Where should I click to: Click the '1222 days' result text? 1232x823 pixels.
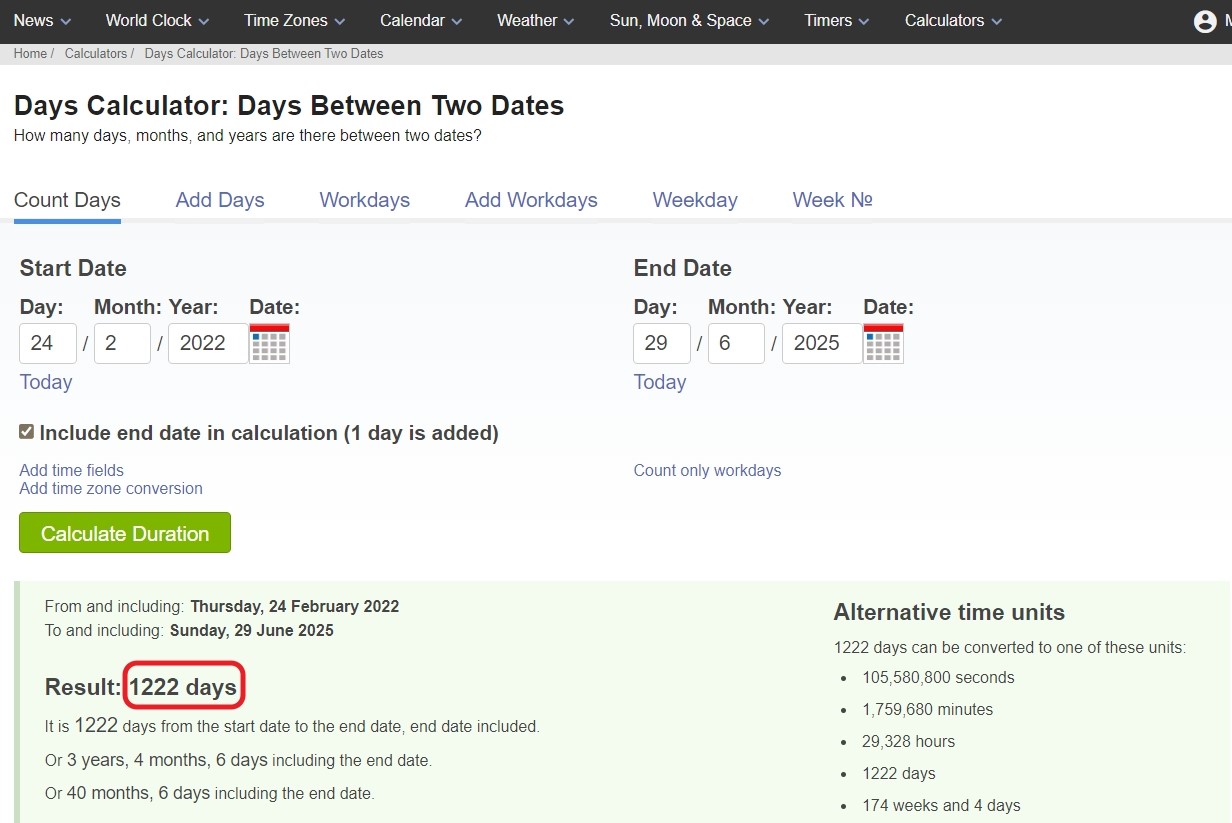(183, 687)
